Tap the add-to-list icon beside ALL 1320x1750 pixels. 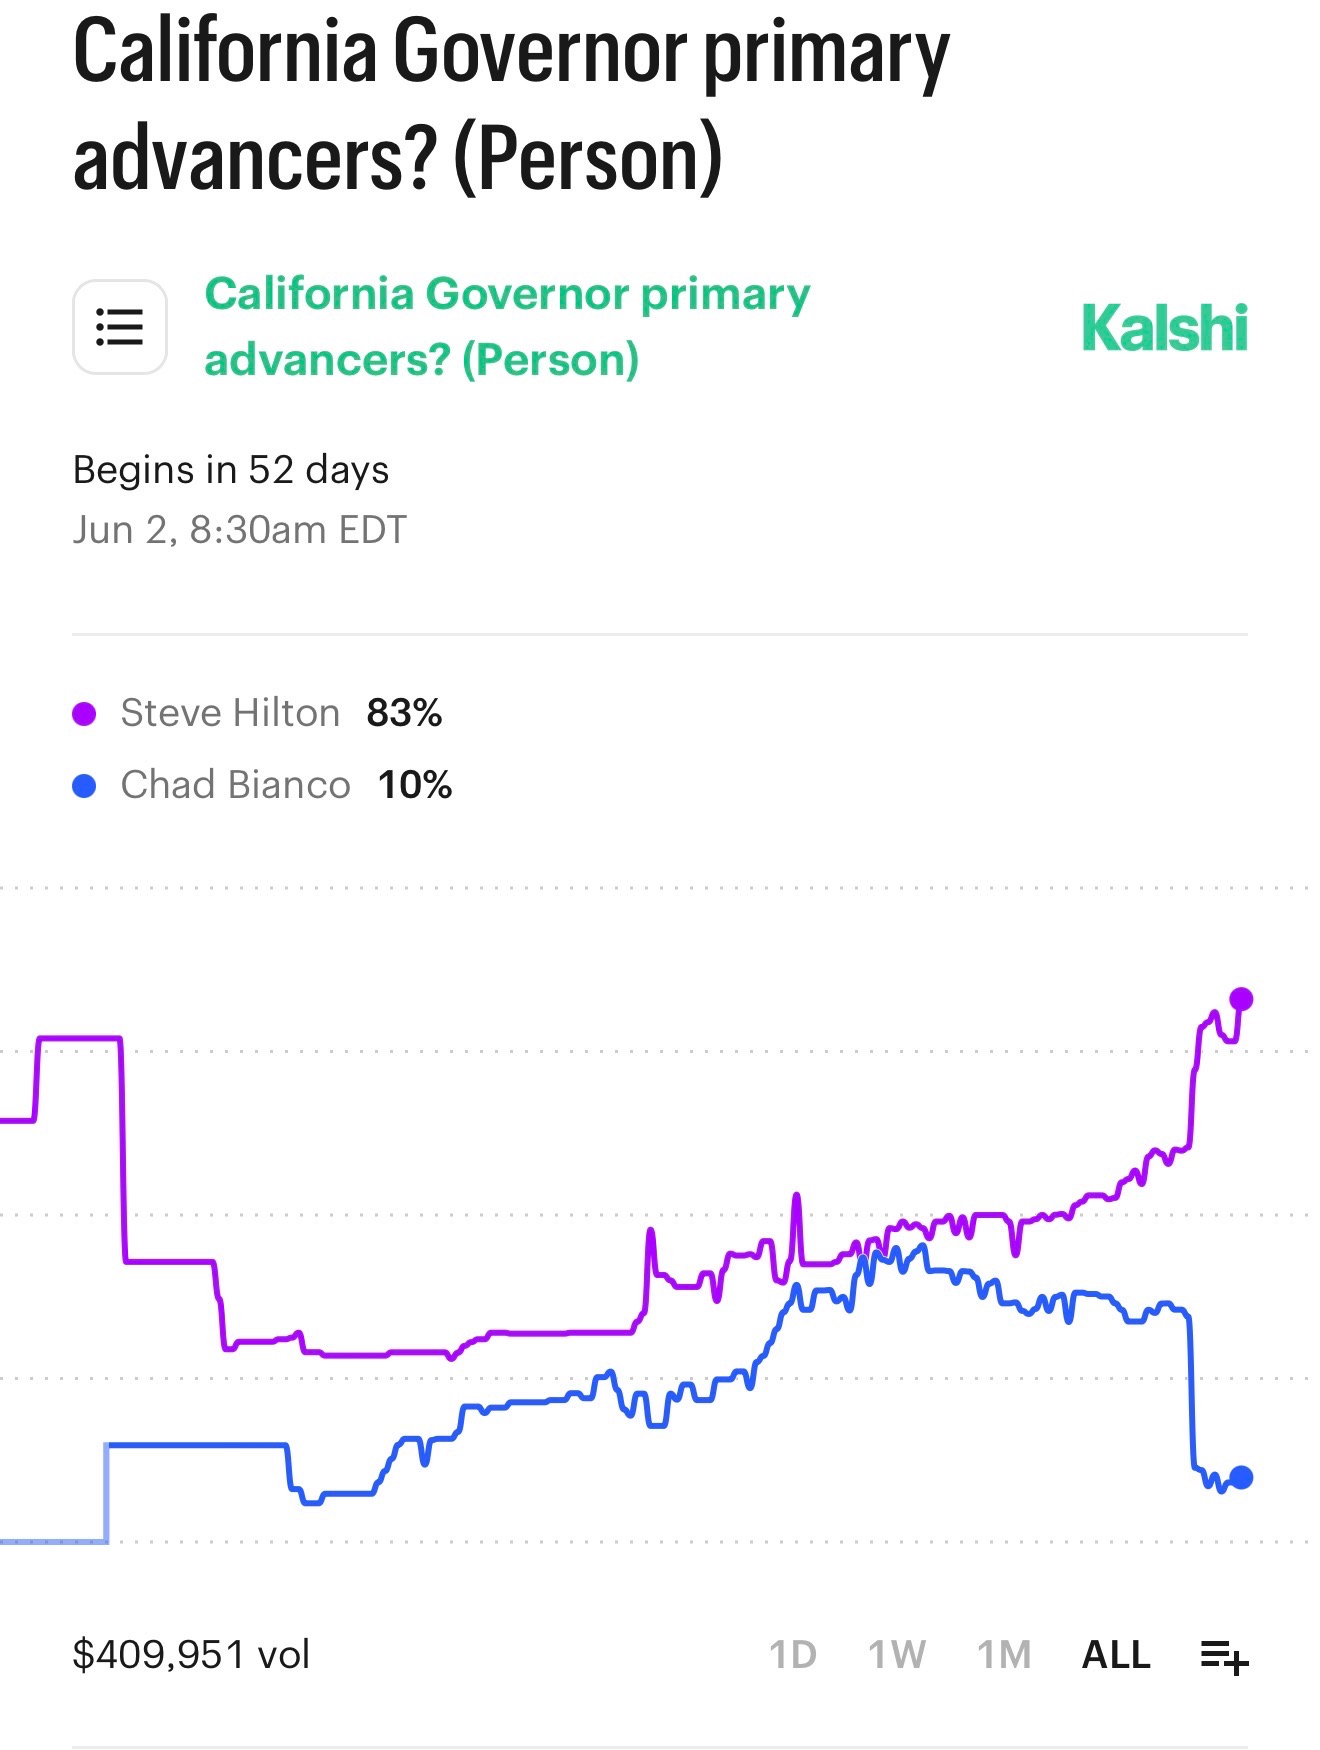point(1224,1656)
